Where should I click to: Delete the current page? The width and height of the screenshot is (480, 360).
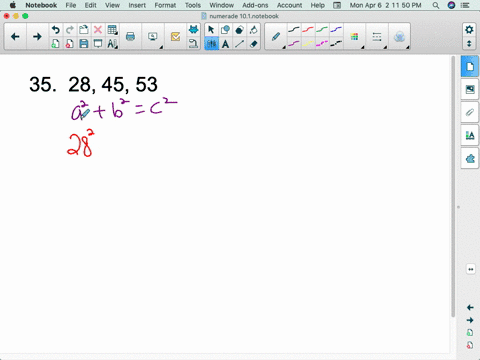70,44
